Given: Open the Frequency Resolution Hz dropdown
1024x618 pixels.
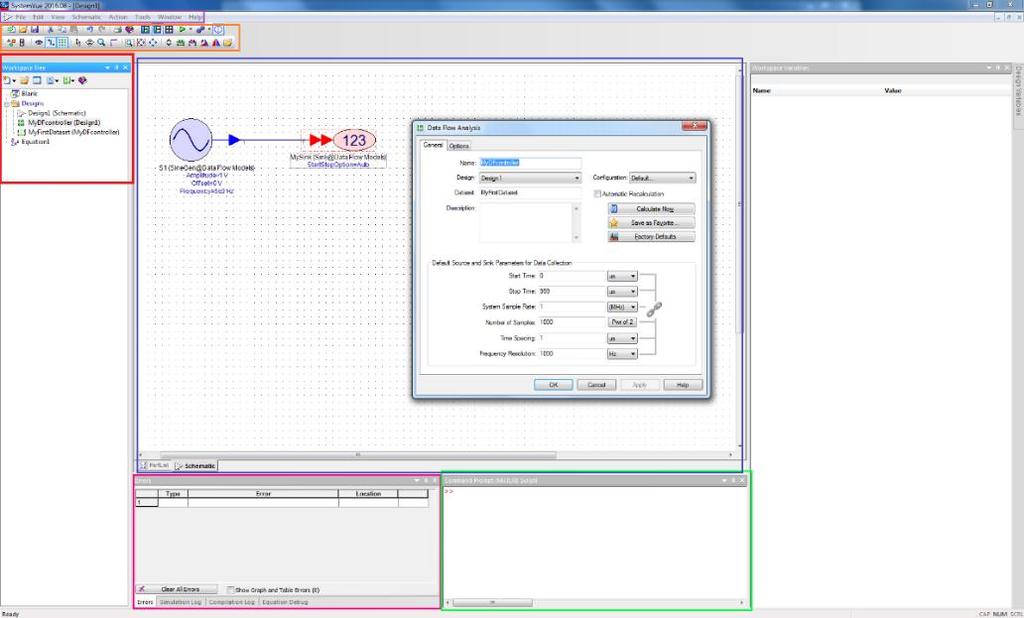Looking at the screenshot, I should click(622, 353).
